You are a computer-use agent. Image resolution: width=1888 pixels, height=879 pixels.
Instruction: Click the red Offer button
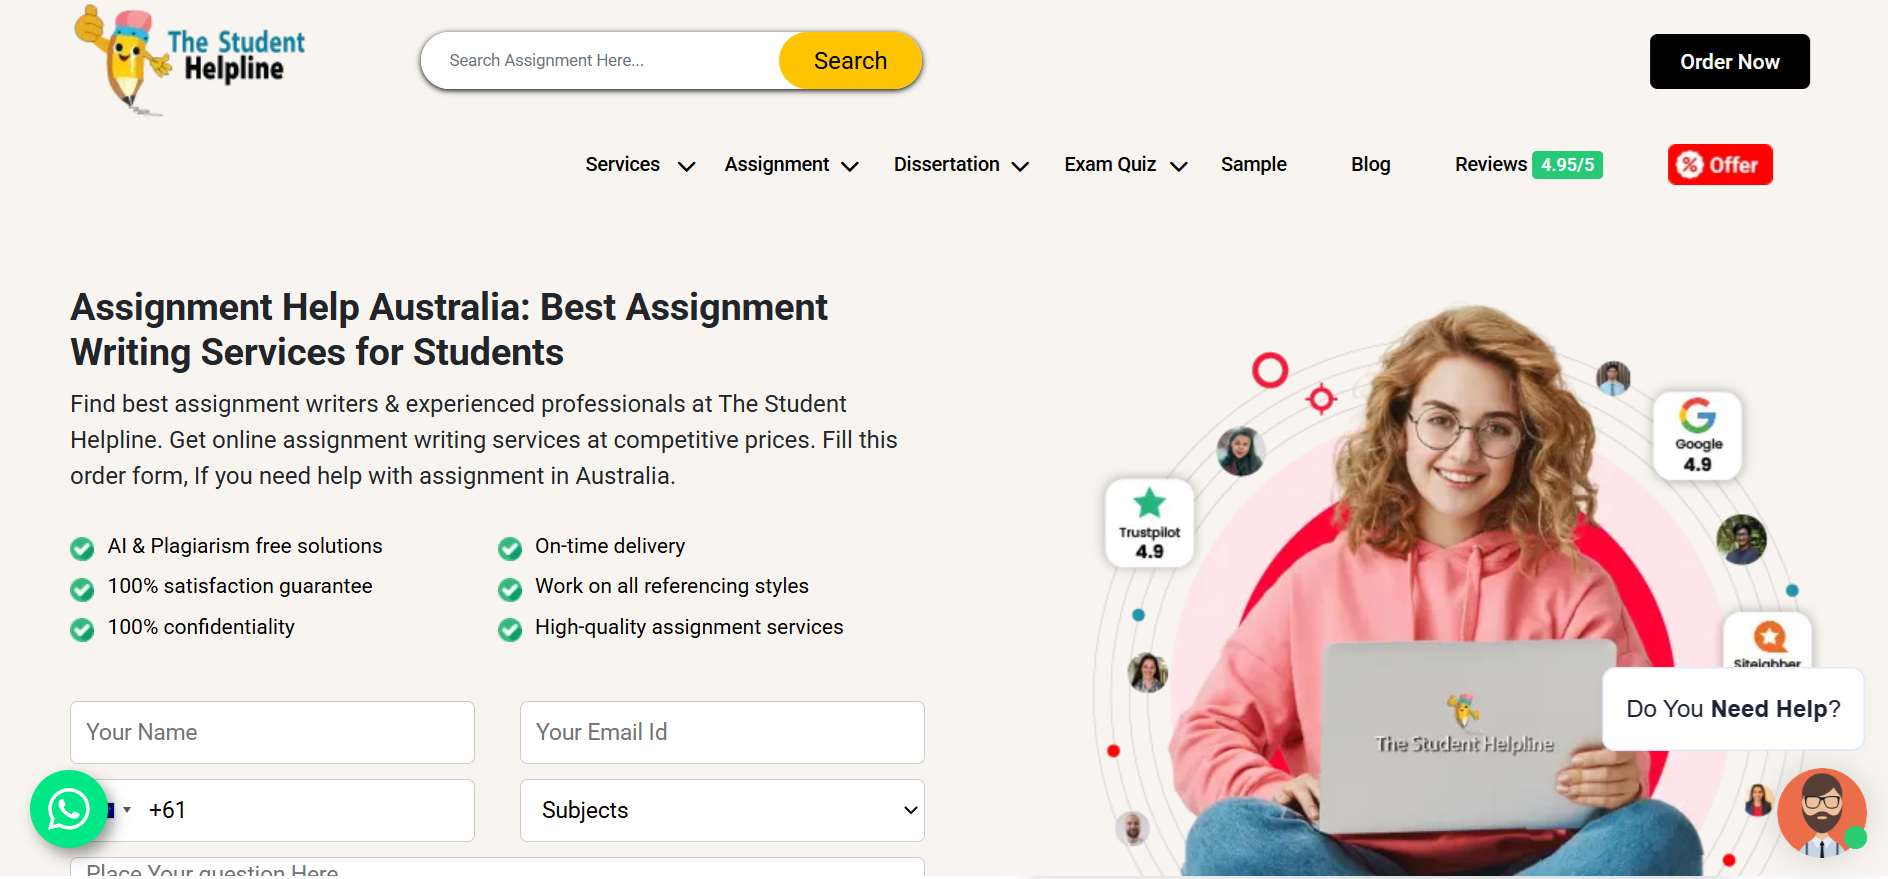pos(1720,164)
